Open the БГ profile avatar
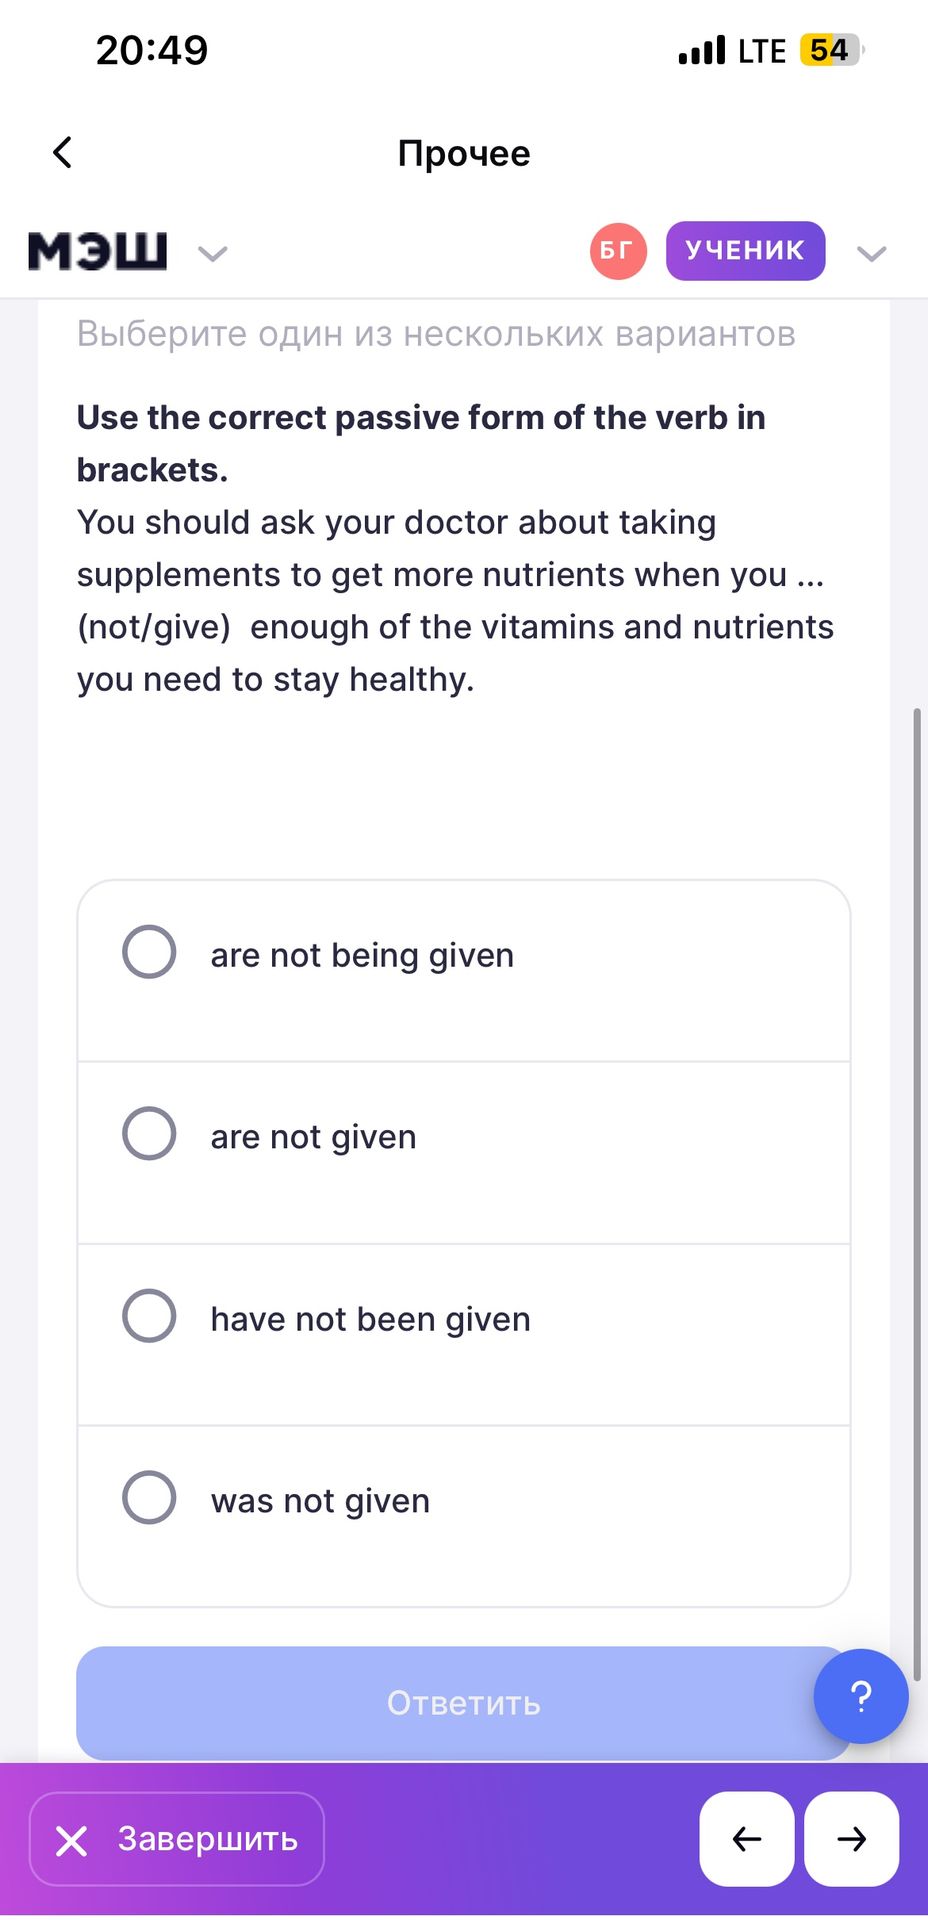The width and height of the screenshot is (928, 1920). point(618,251)
